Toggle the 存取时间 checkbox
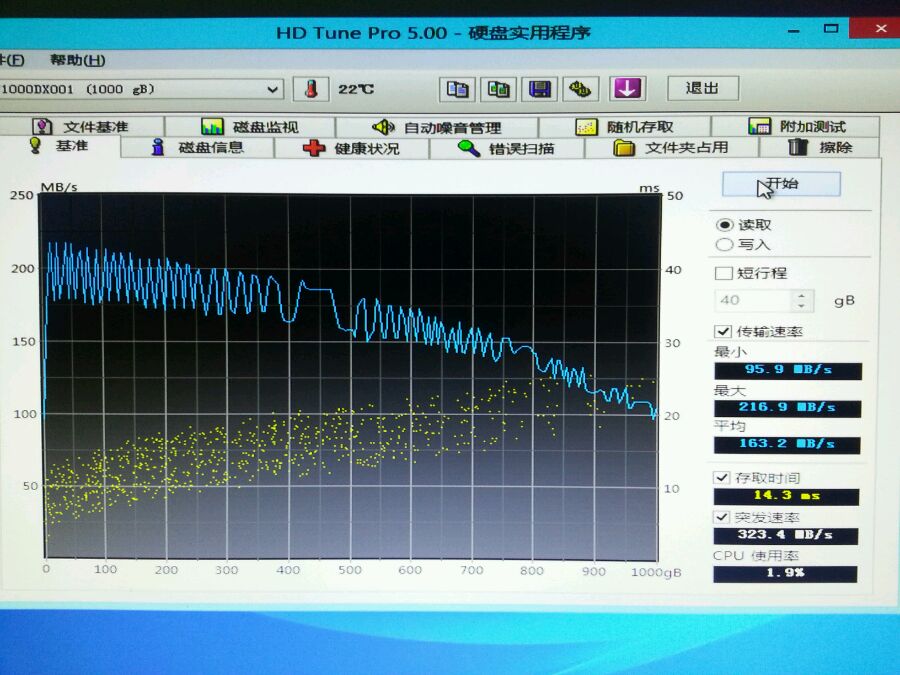 pyautogui.click(x=723, y=478)
